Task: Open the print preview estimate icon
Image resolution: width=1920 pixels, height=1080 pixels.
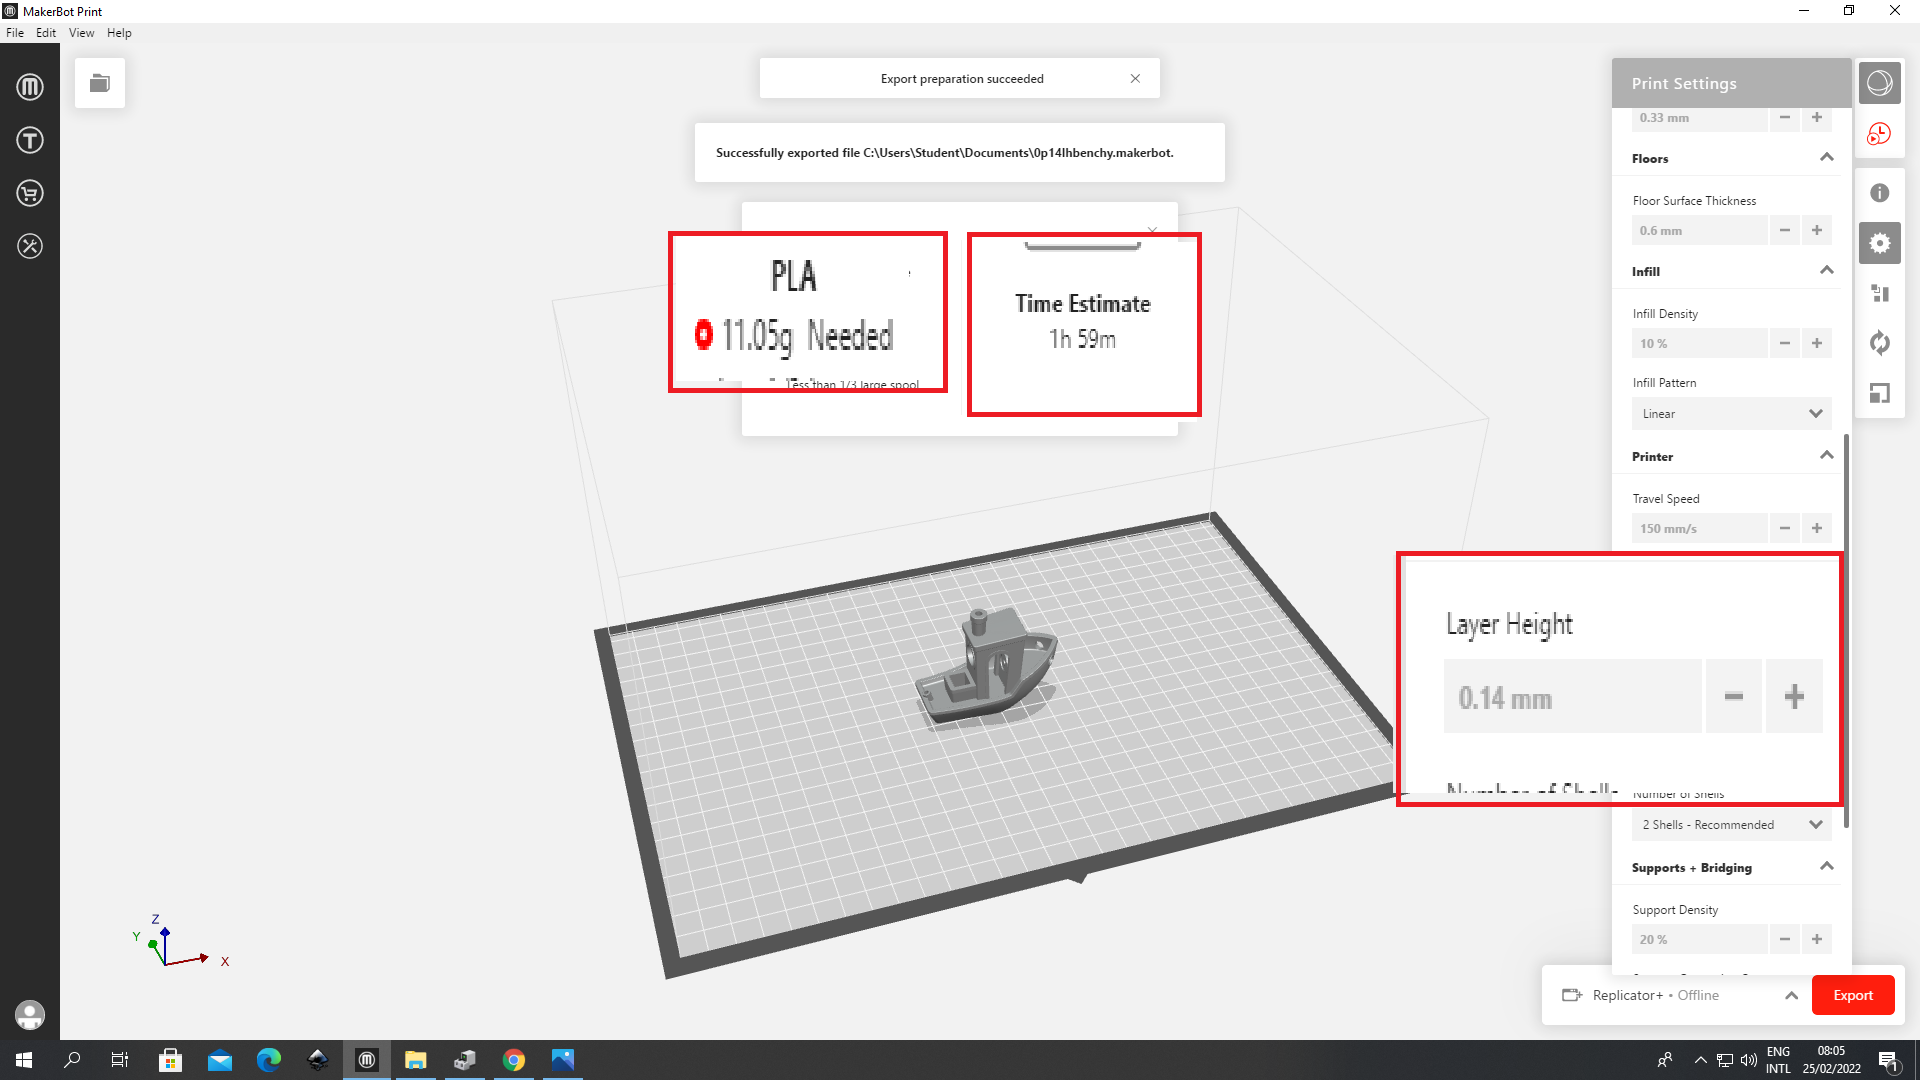Action: [x=1880, y=133]
